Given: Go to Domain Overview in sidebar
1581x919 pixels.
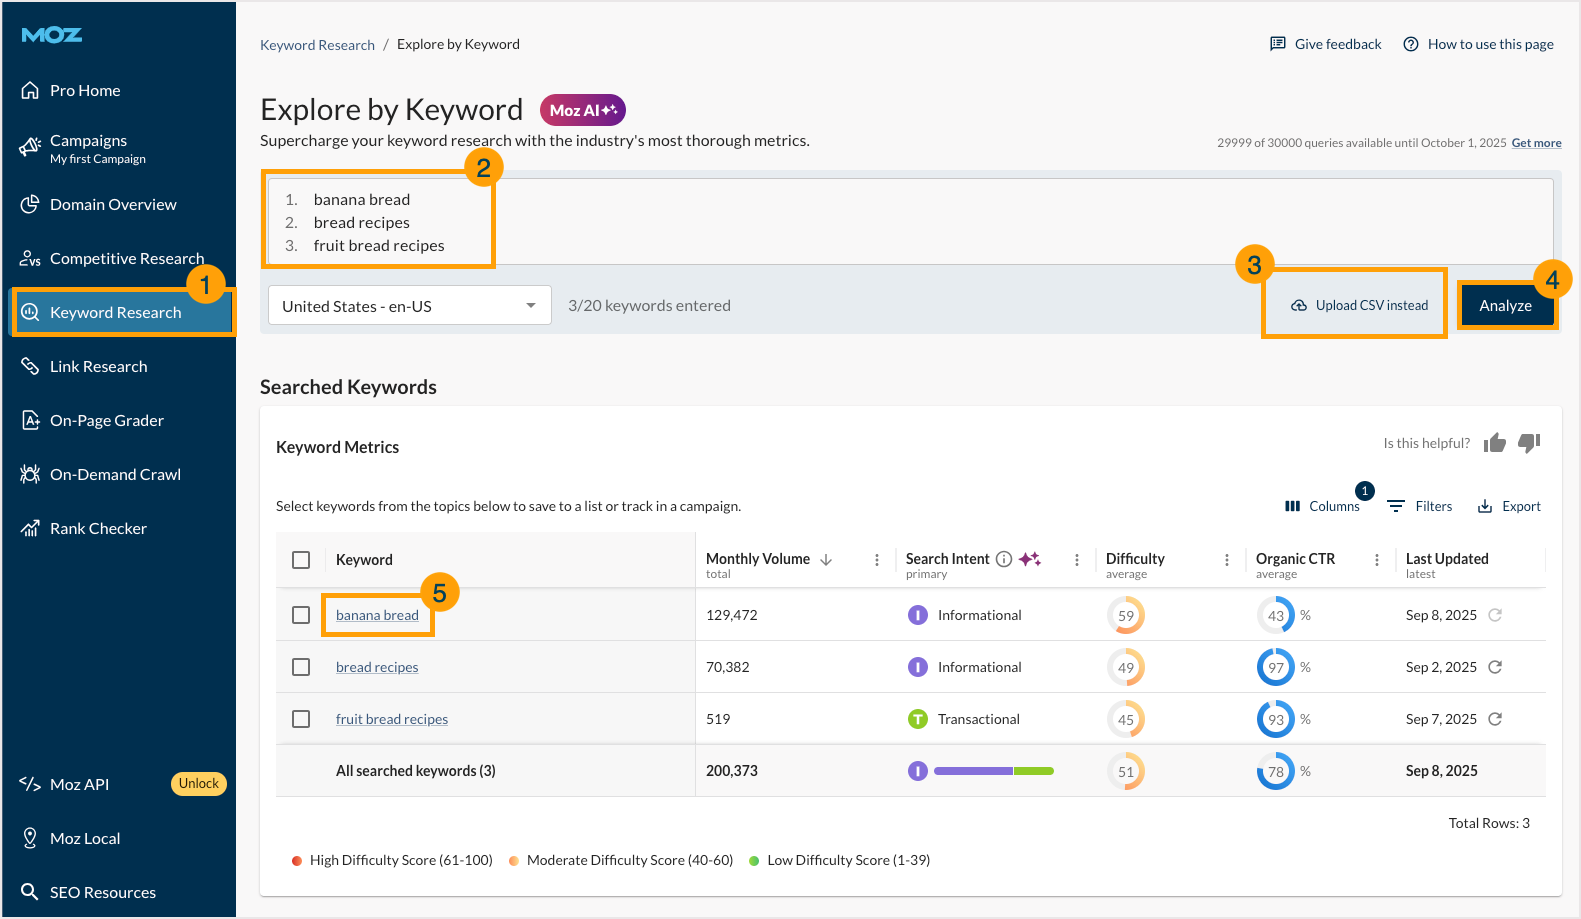Looking at the screenshot, I should tap(113, 205).
